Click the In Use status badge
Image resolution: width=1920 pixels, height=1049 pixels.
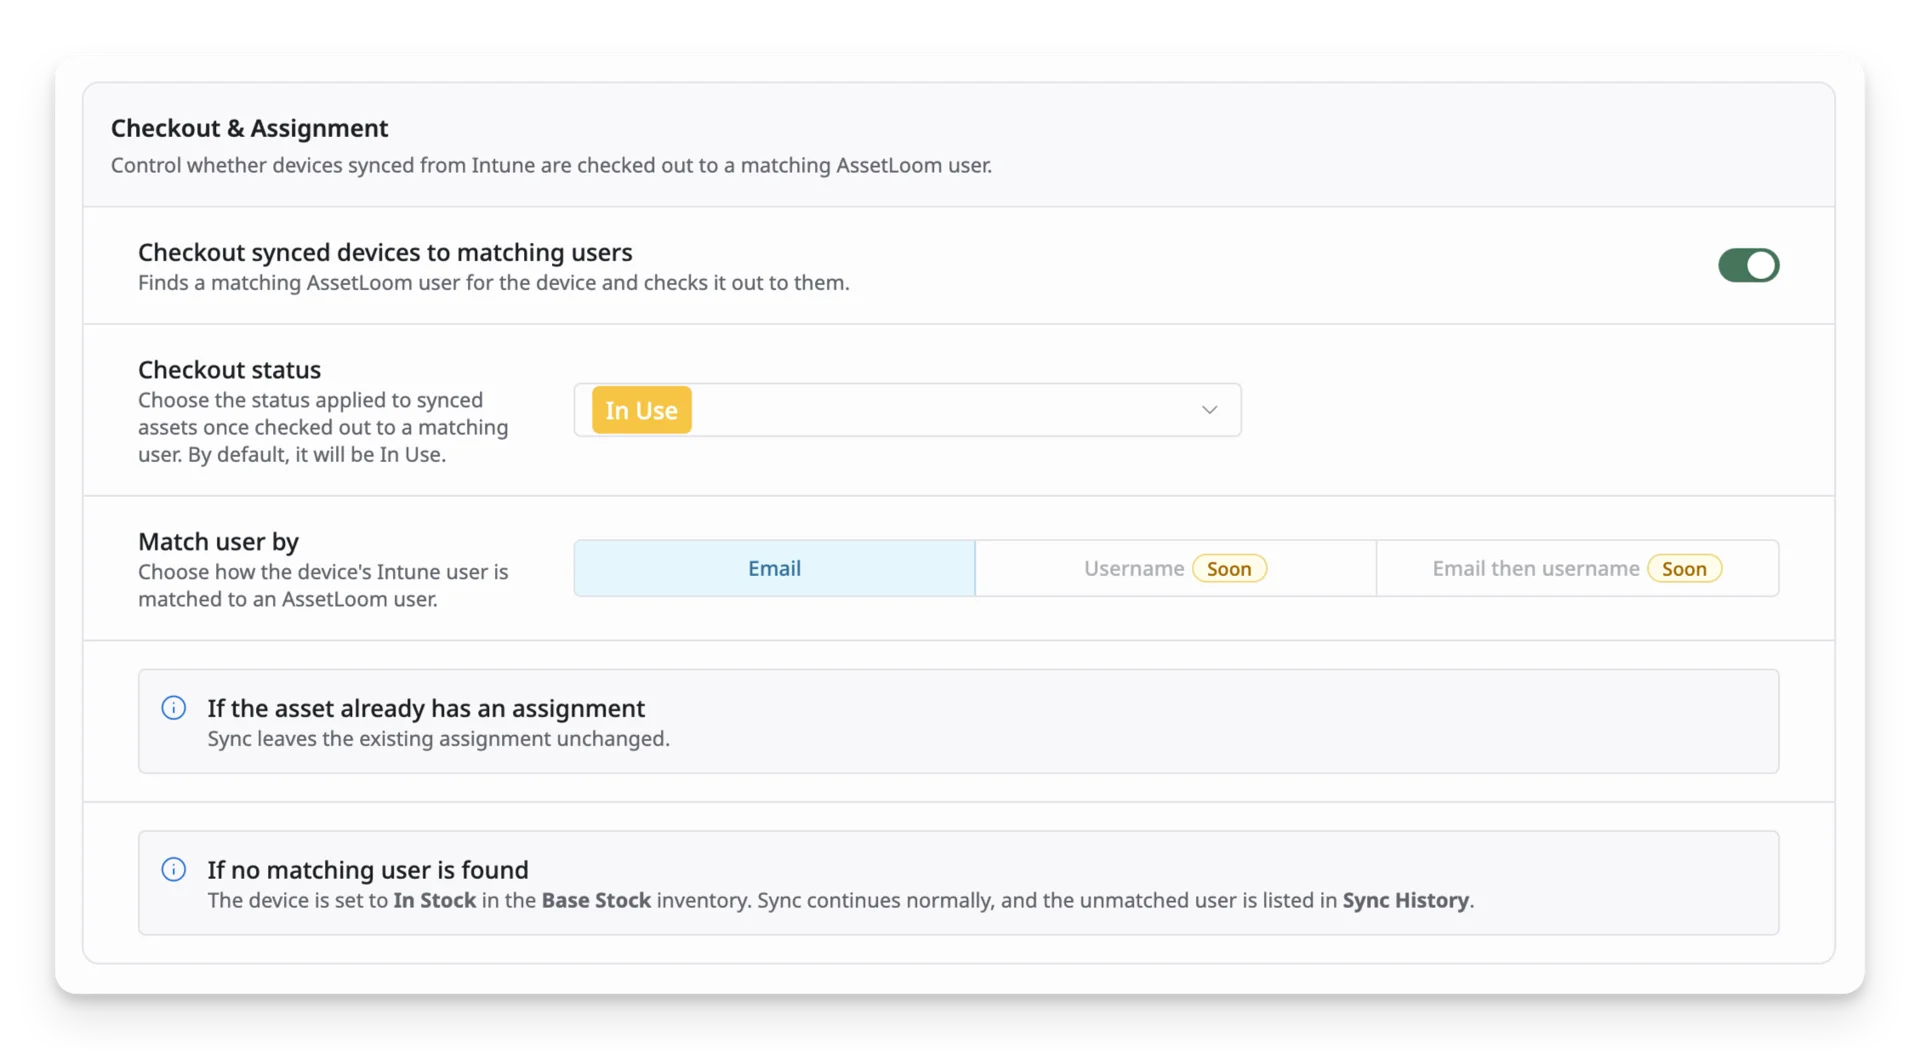pyautogui.click(x=641, y=410)
